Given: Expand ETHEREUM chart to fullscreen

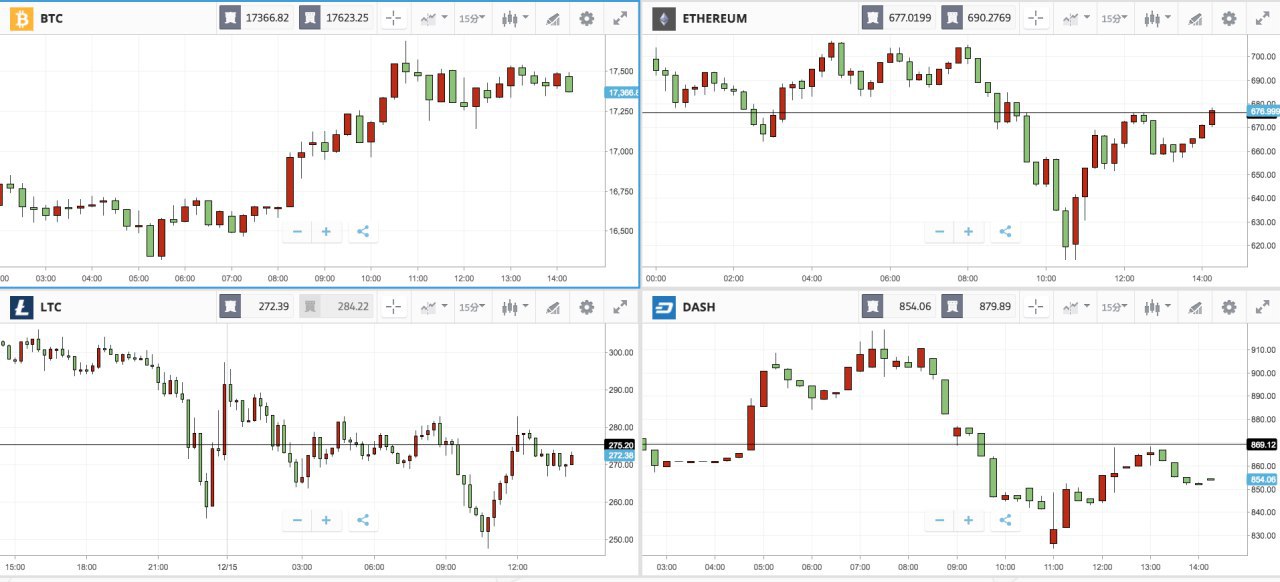Looking at the screenshot, I should point(1263,18).
